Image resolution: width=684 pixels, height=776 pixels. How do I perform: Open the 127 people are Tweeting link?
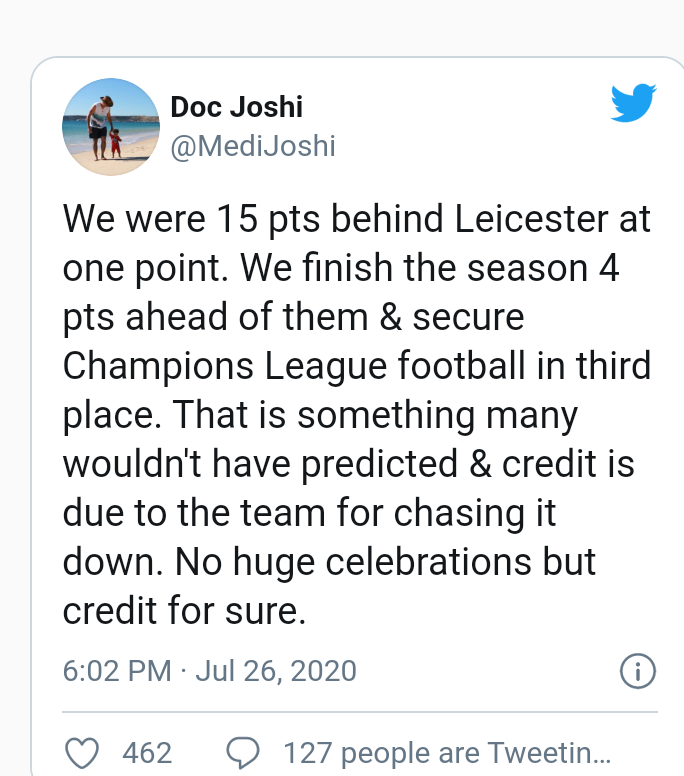(x=447, y=753)
